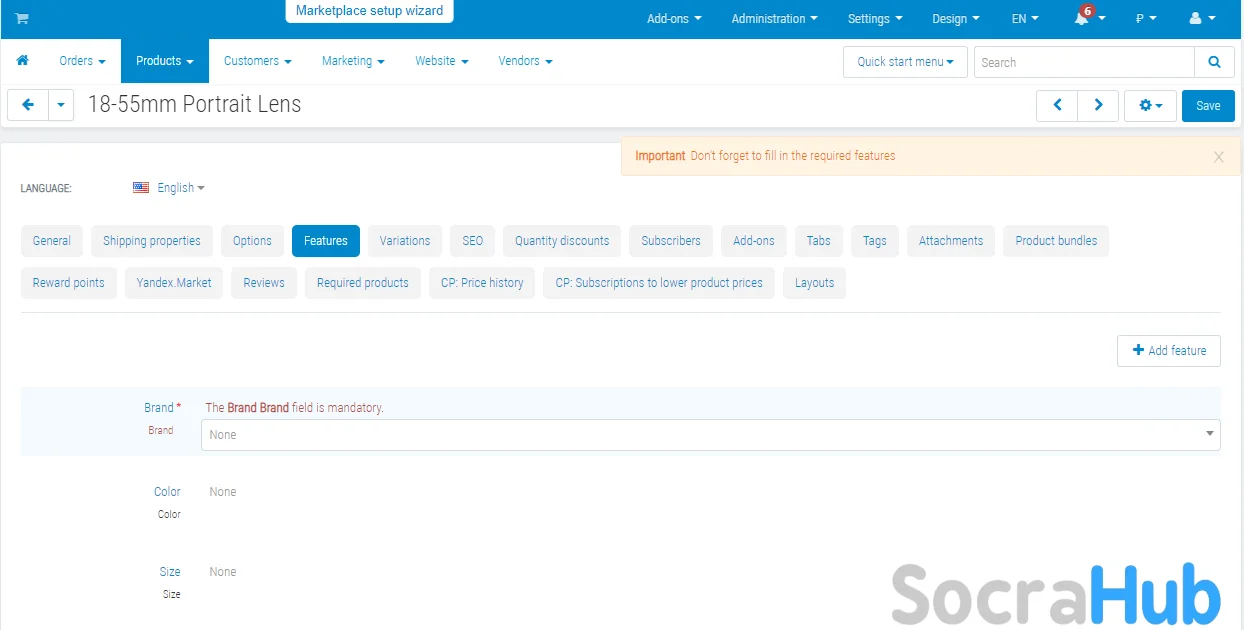Image resolution: width=1244 pixels, height=630 pixels.
Task: Open the gear settings dropdown
Action: point(1150,105)
